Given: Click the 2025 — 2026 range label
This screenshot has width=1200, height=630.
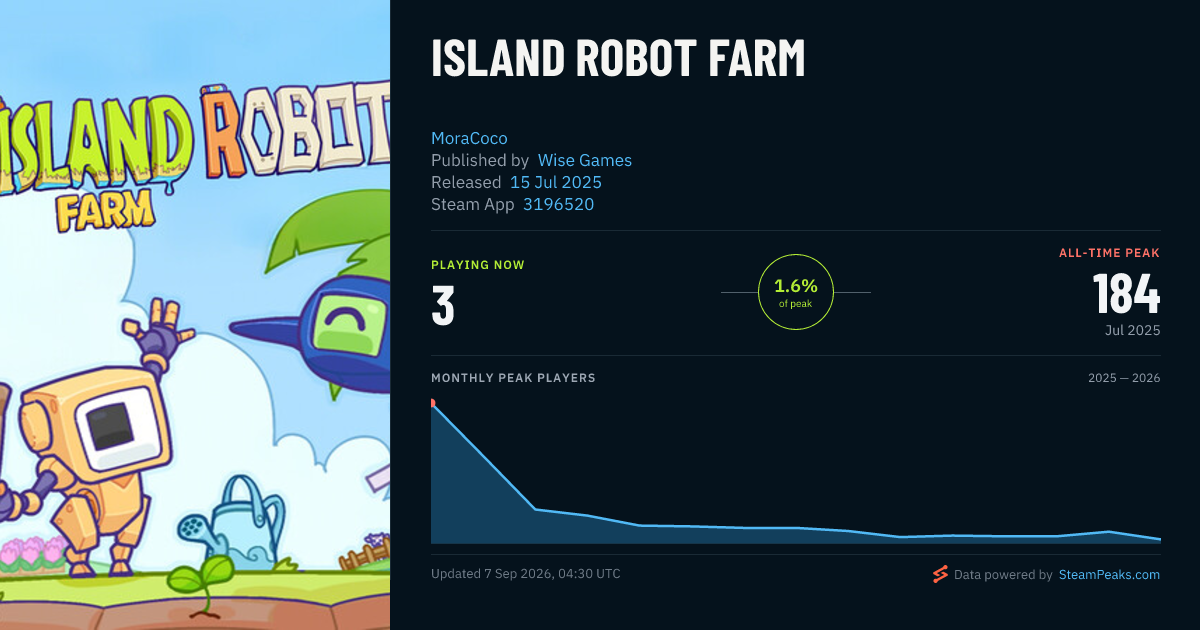Looking at the screenshot, I should point(1124,378).
